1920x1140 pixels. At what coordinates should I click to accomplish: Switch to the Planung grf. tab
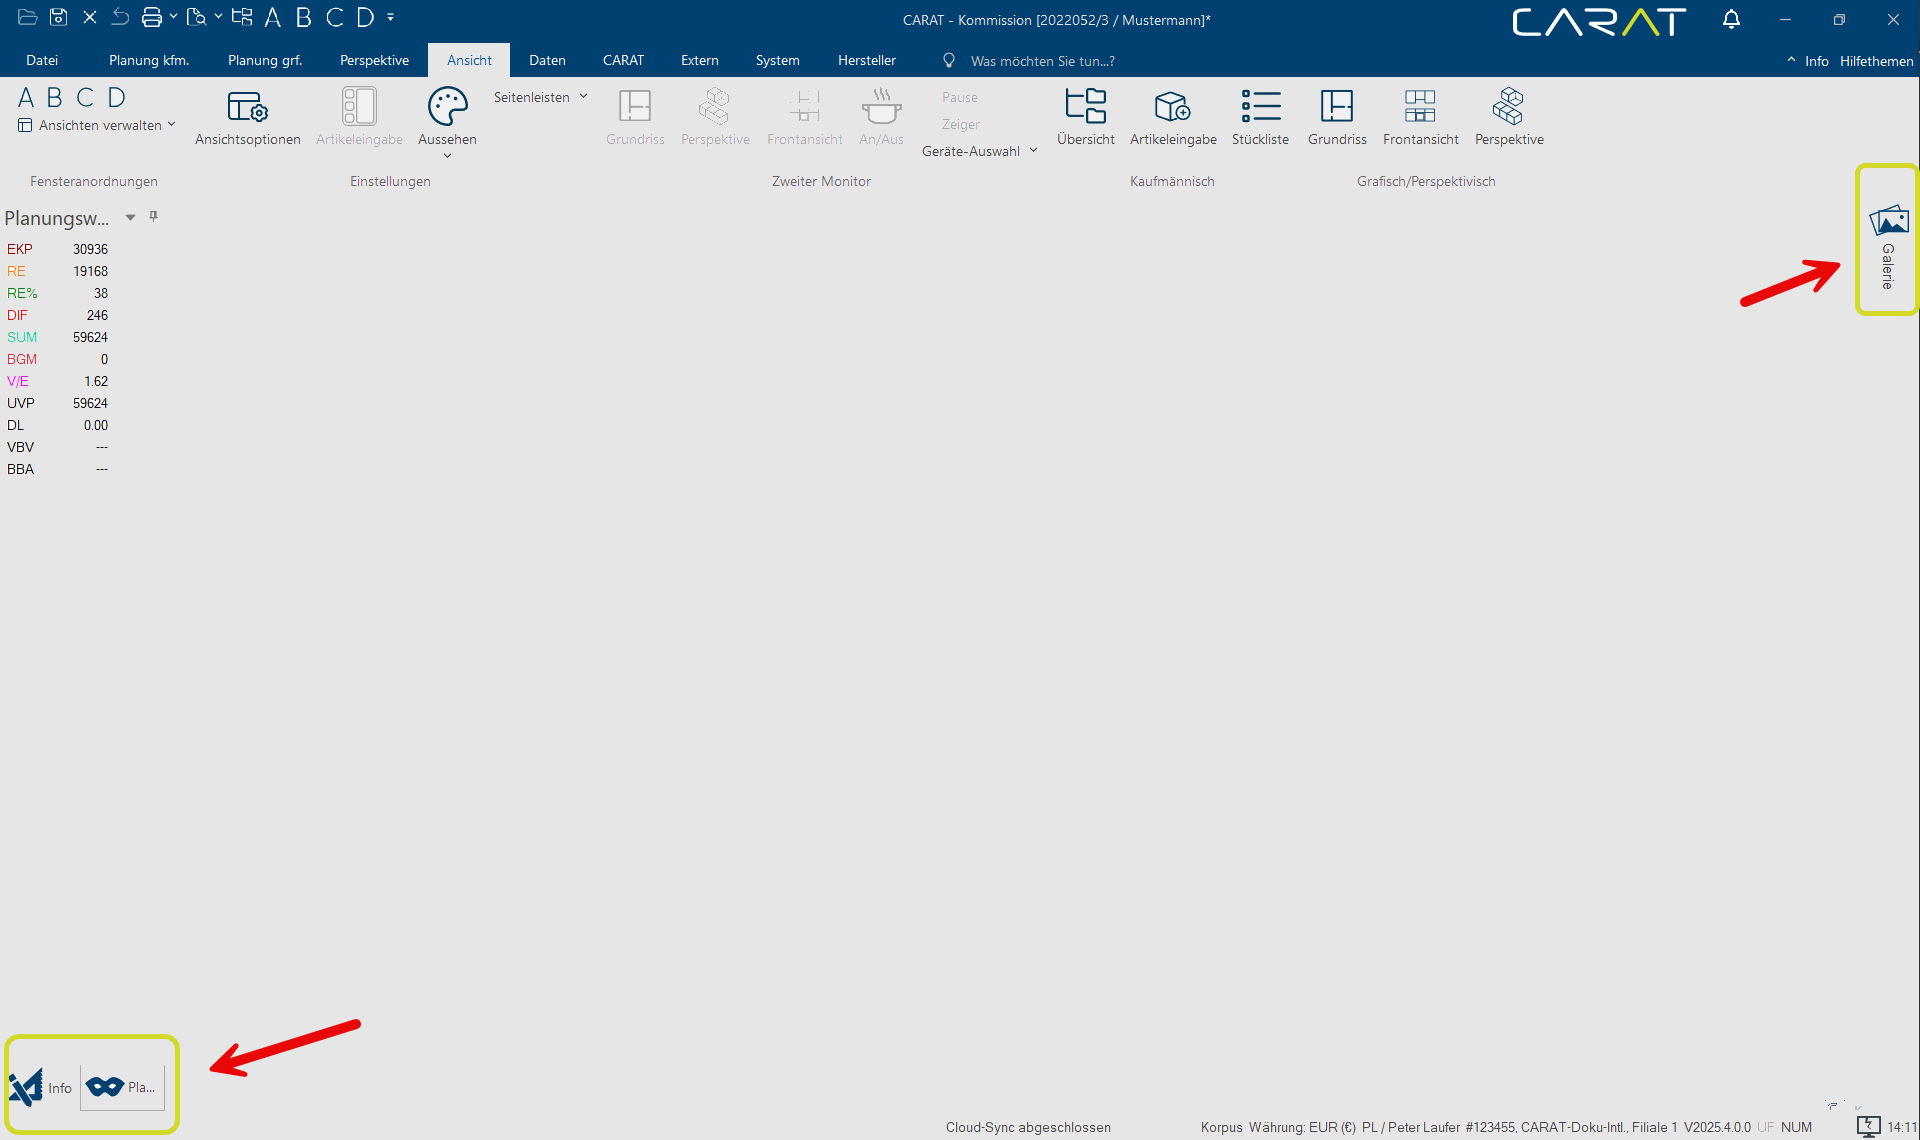coord(264,60)
